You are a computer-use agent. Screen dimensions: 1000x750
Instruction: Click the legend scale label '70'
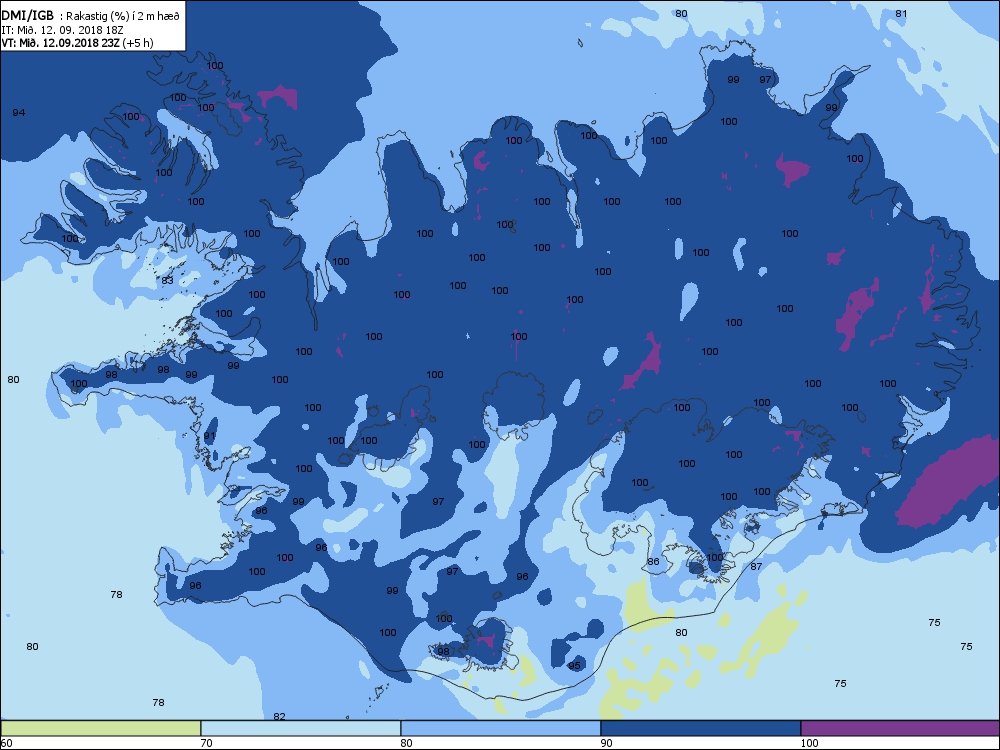click(207, 742)
